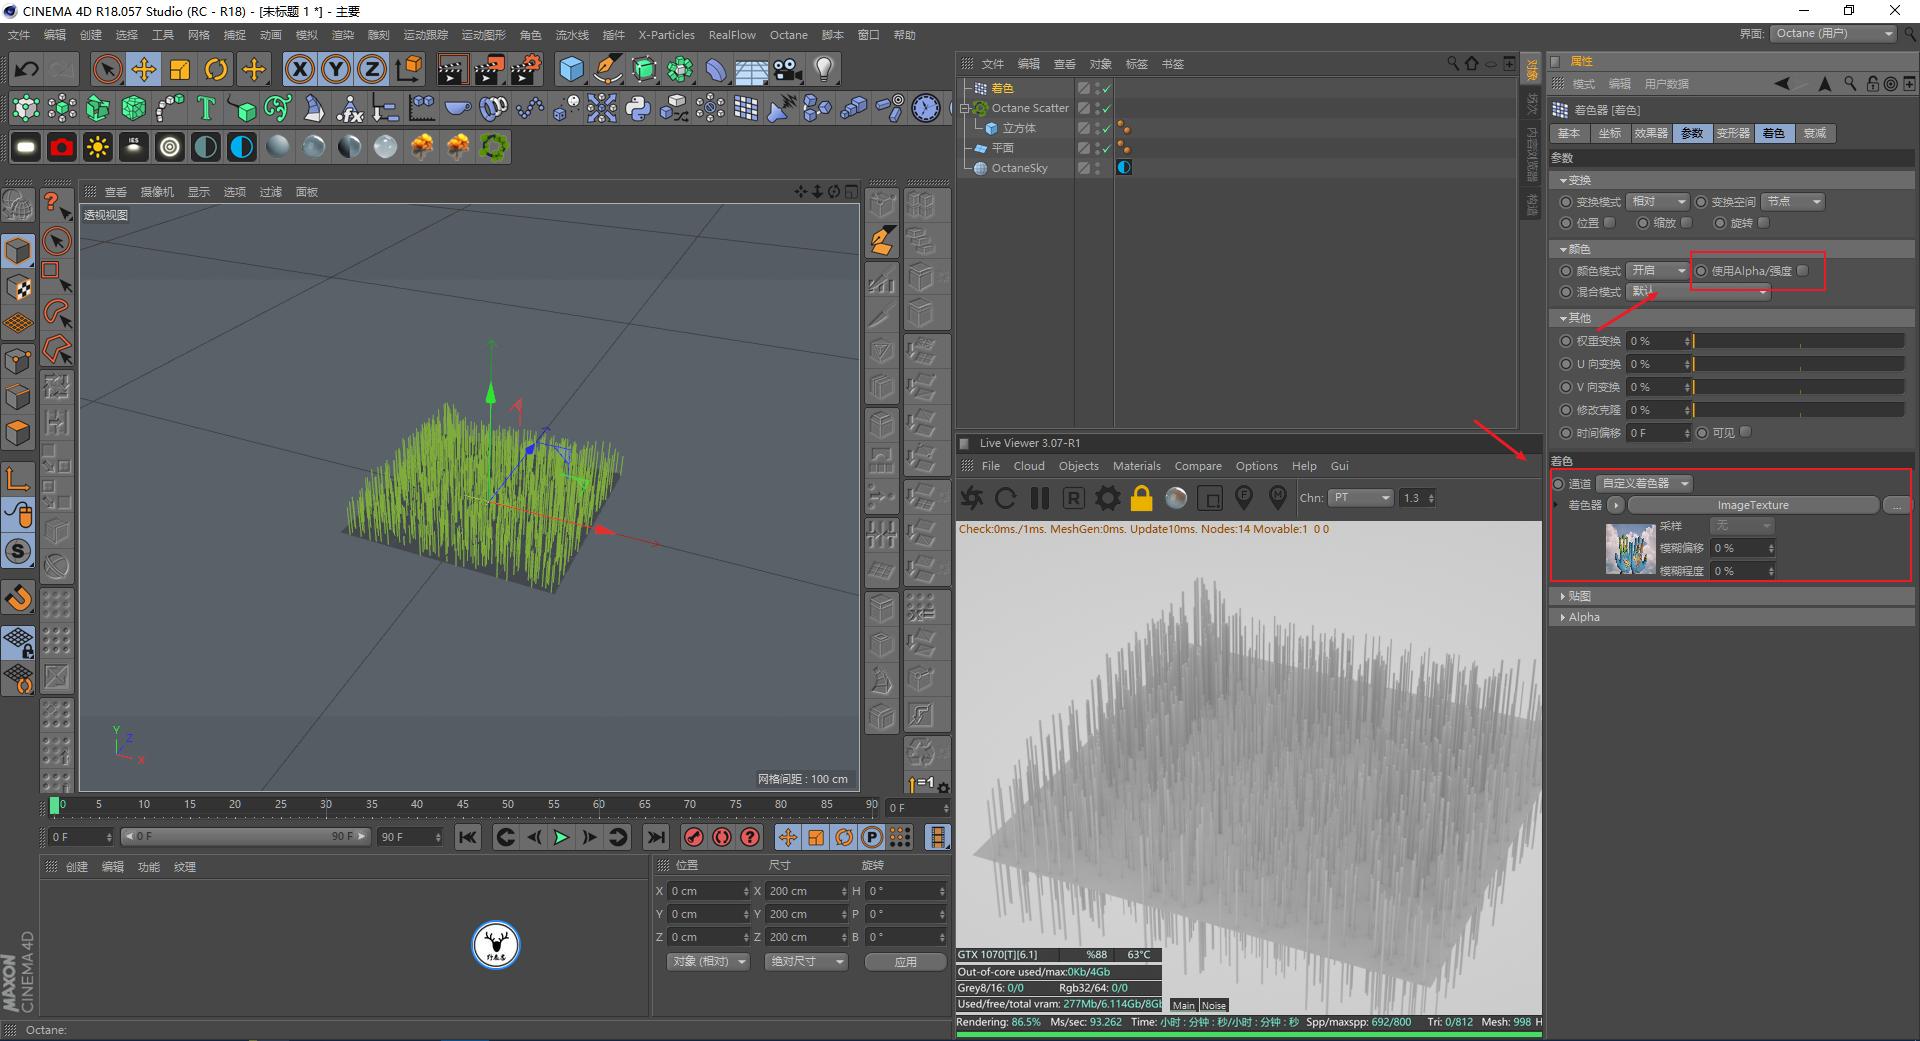
Task: Click the 权重变换 slider bar
Action: point(1798,341)
